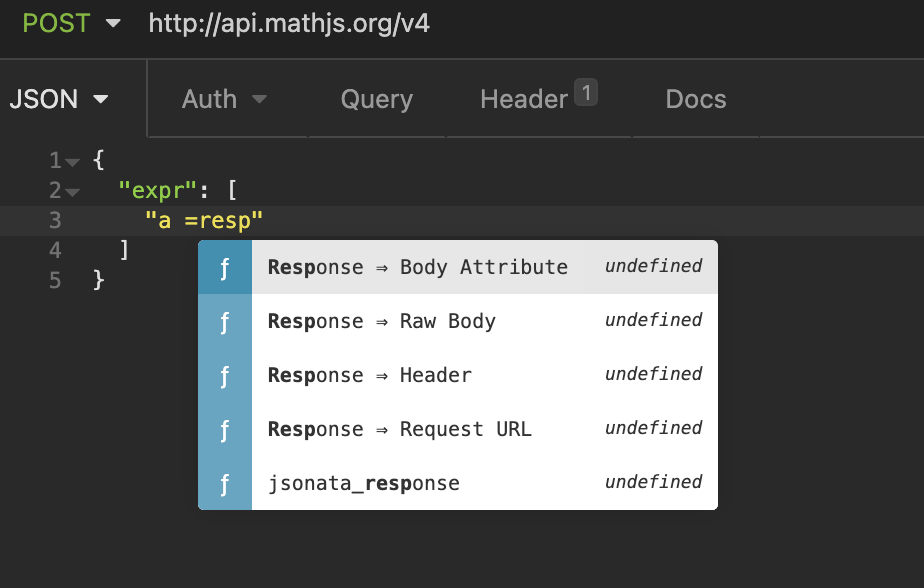Open the JSON body type dropdown

(x=59, y=99)
